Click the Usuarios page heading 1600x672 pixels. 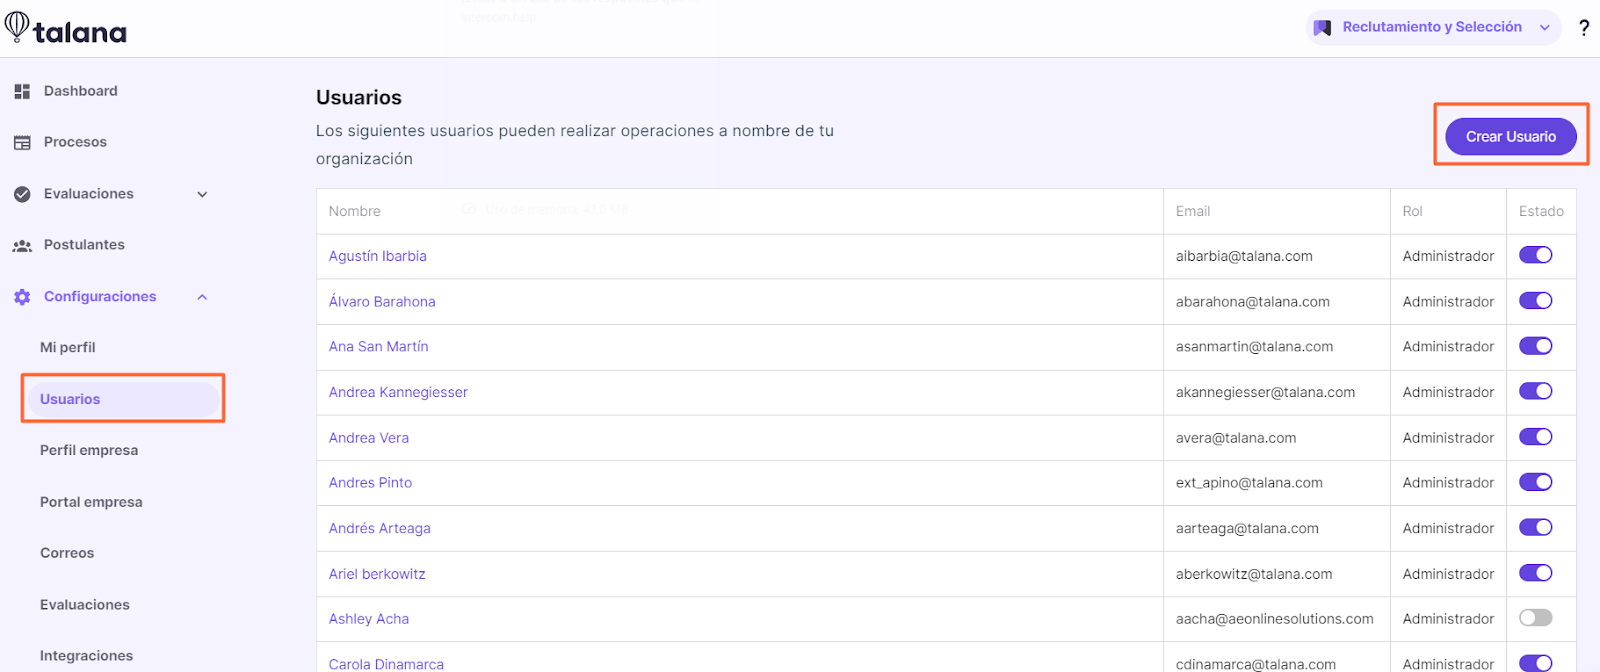359,97
